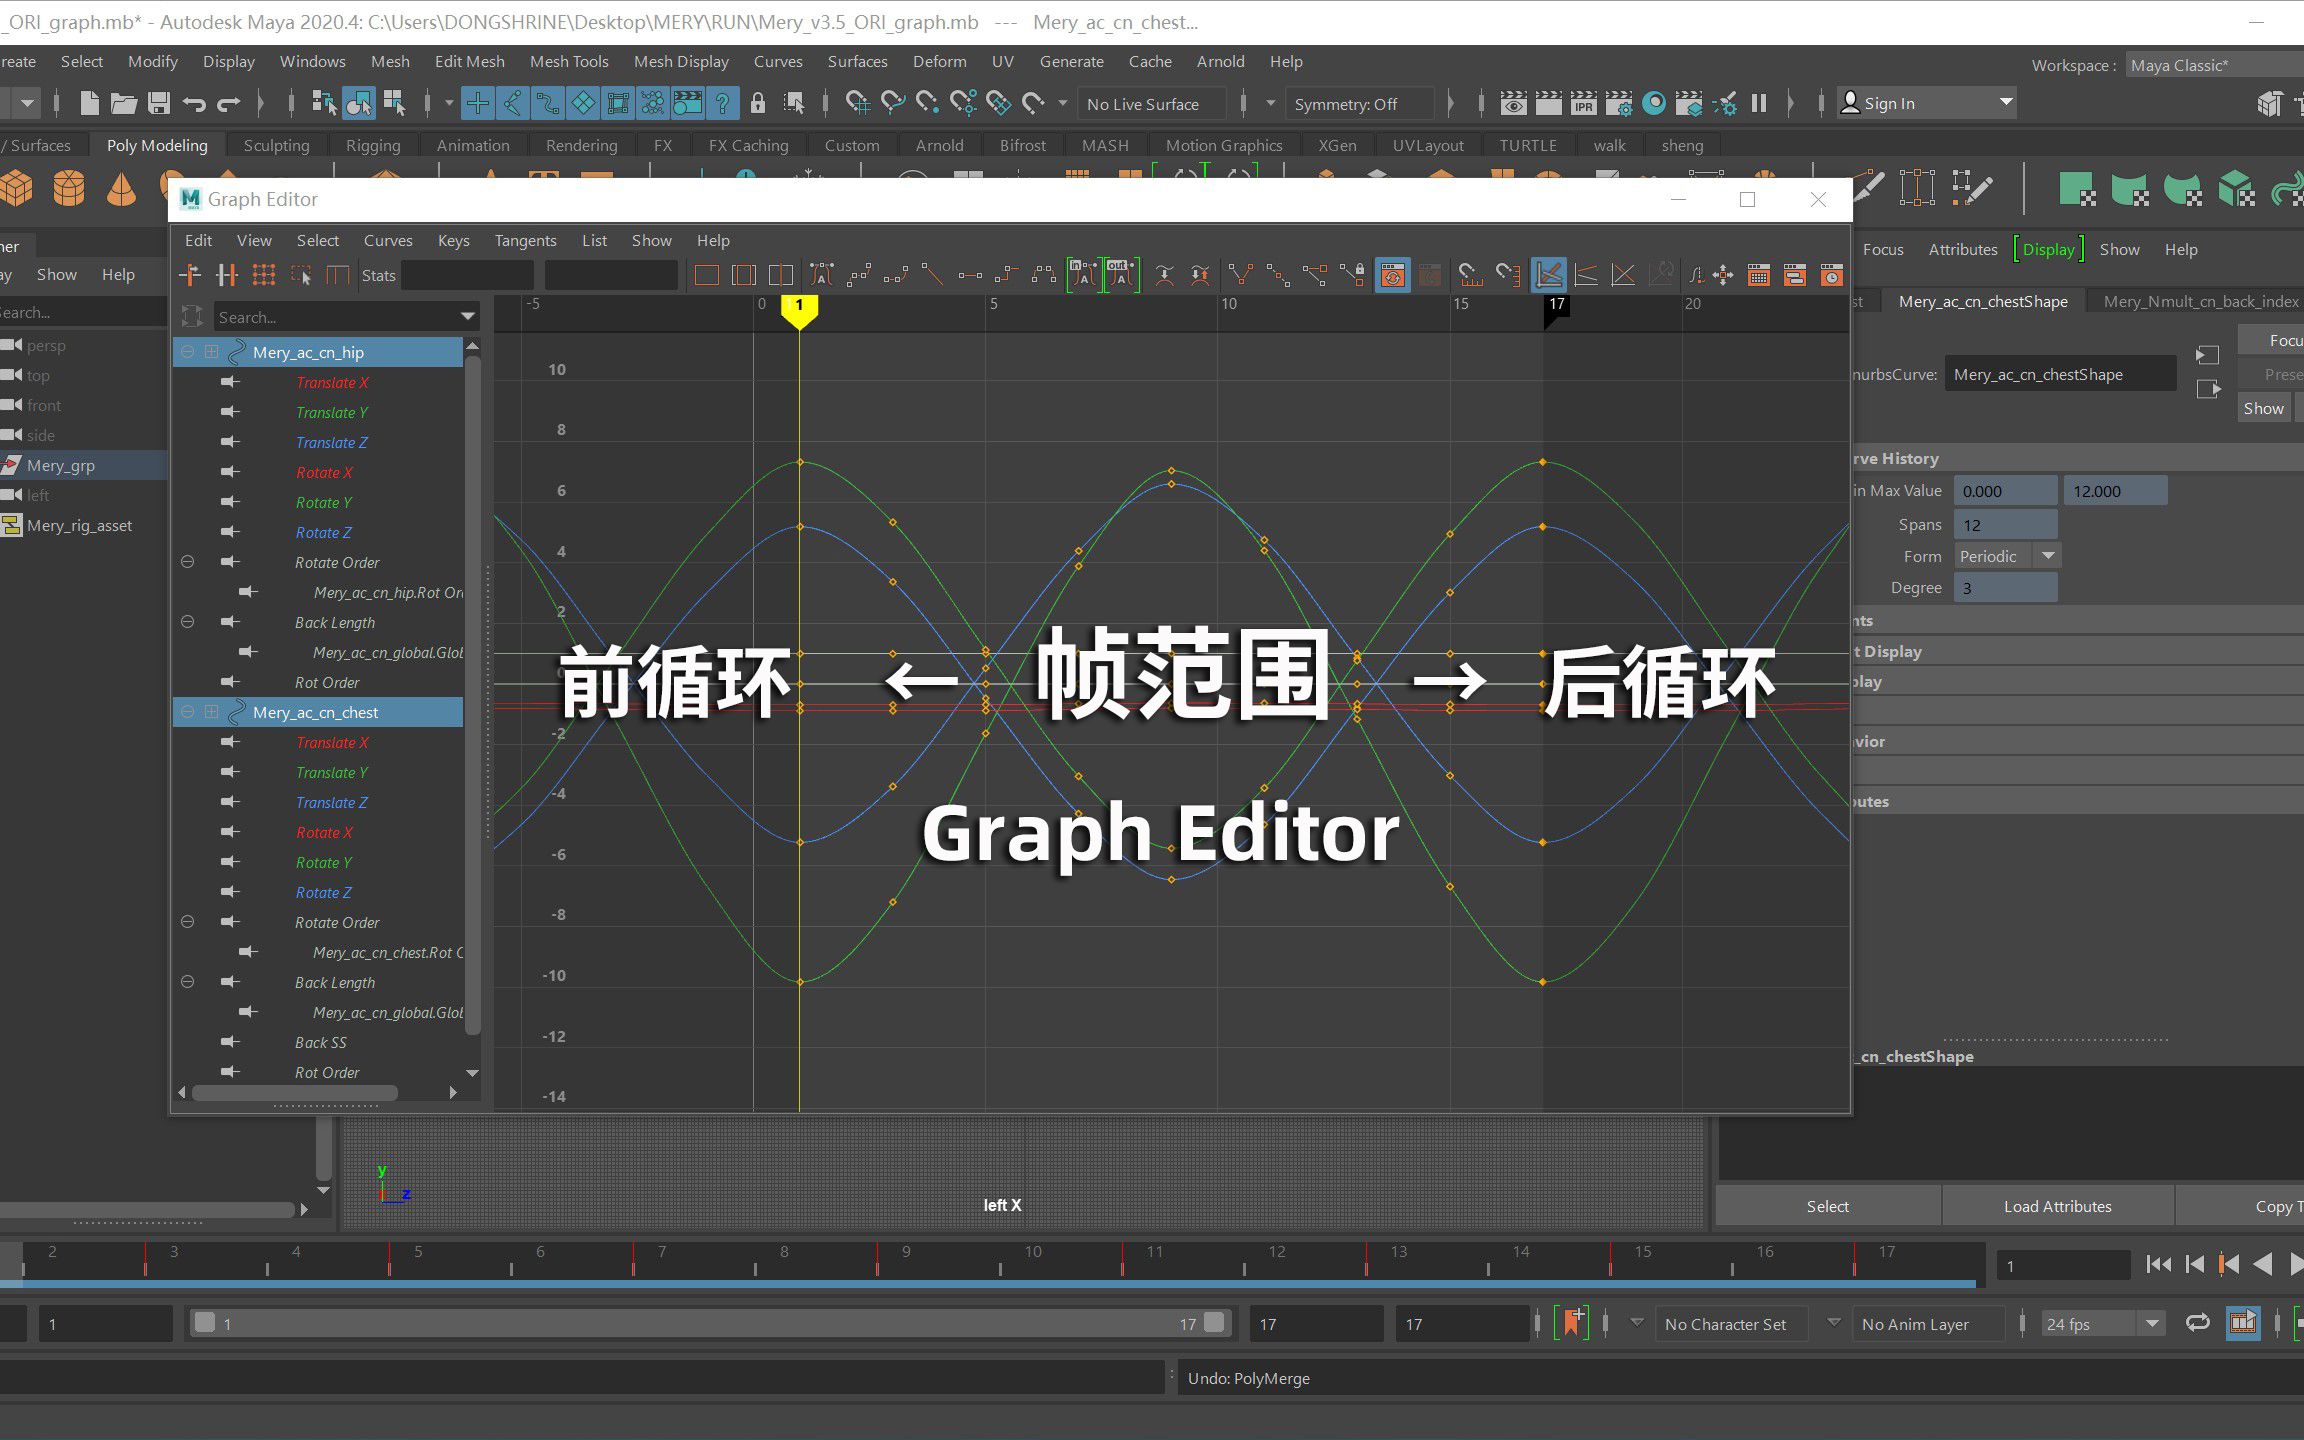Screen dimensions: 2304x1440
Task: Collapse the Mery_ac_cn_chest node
Action: 188,712
